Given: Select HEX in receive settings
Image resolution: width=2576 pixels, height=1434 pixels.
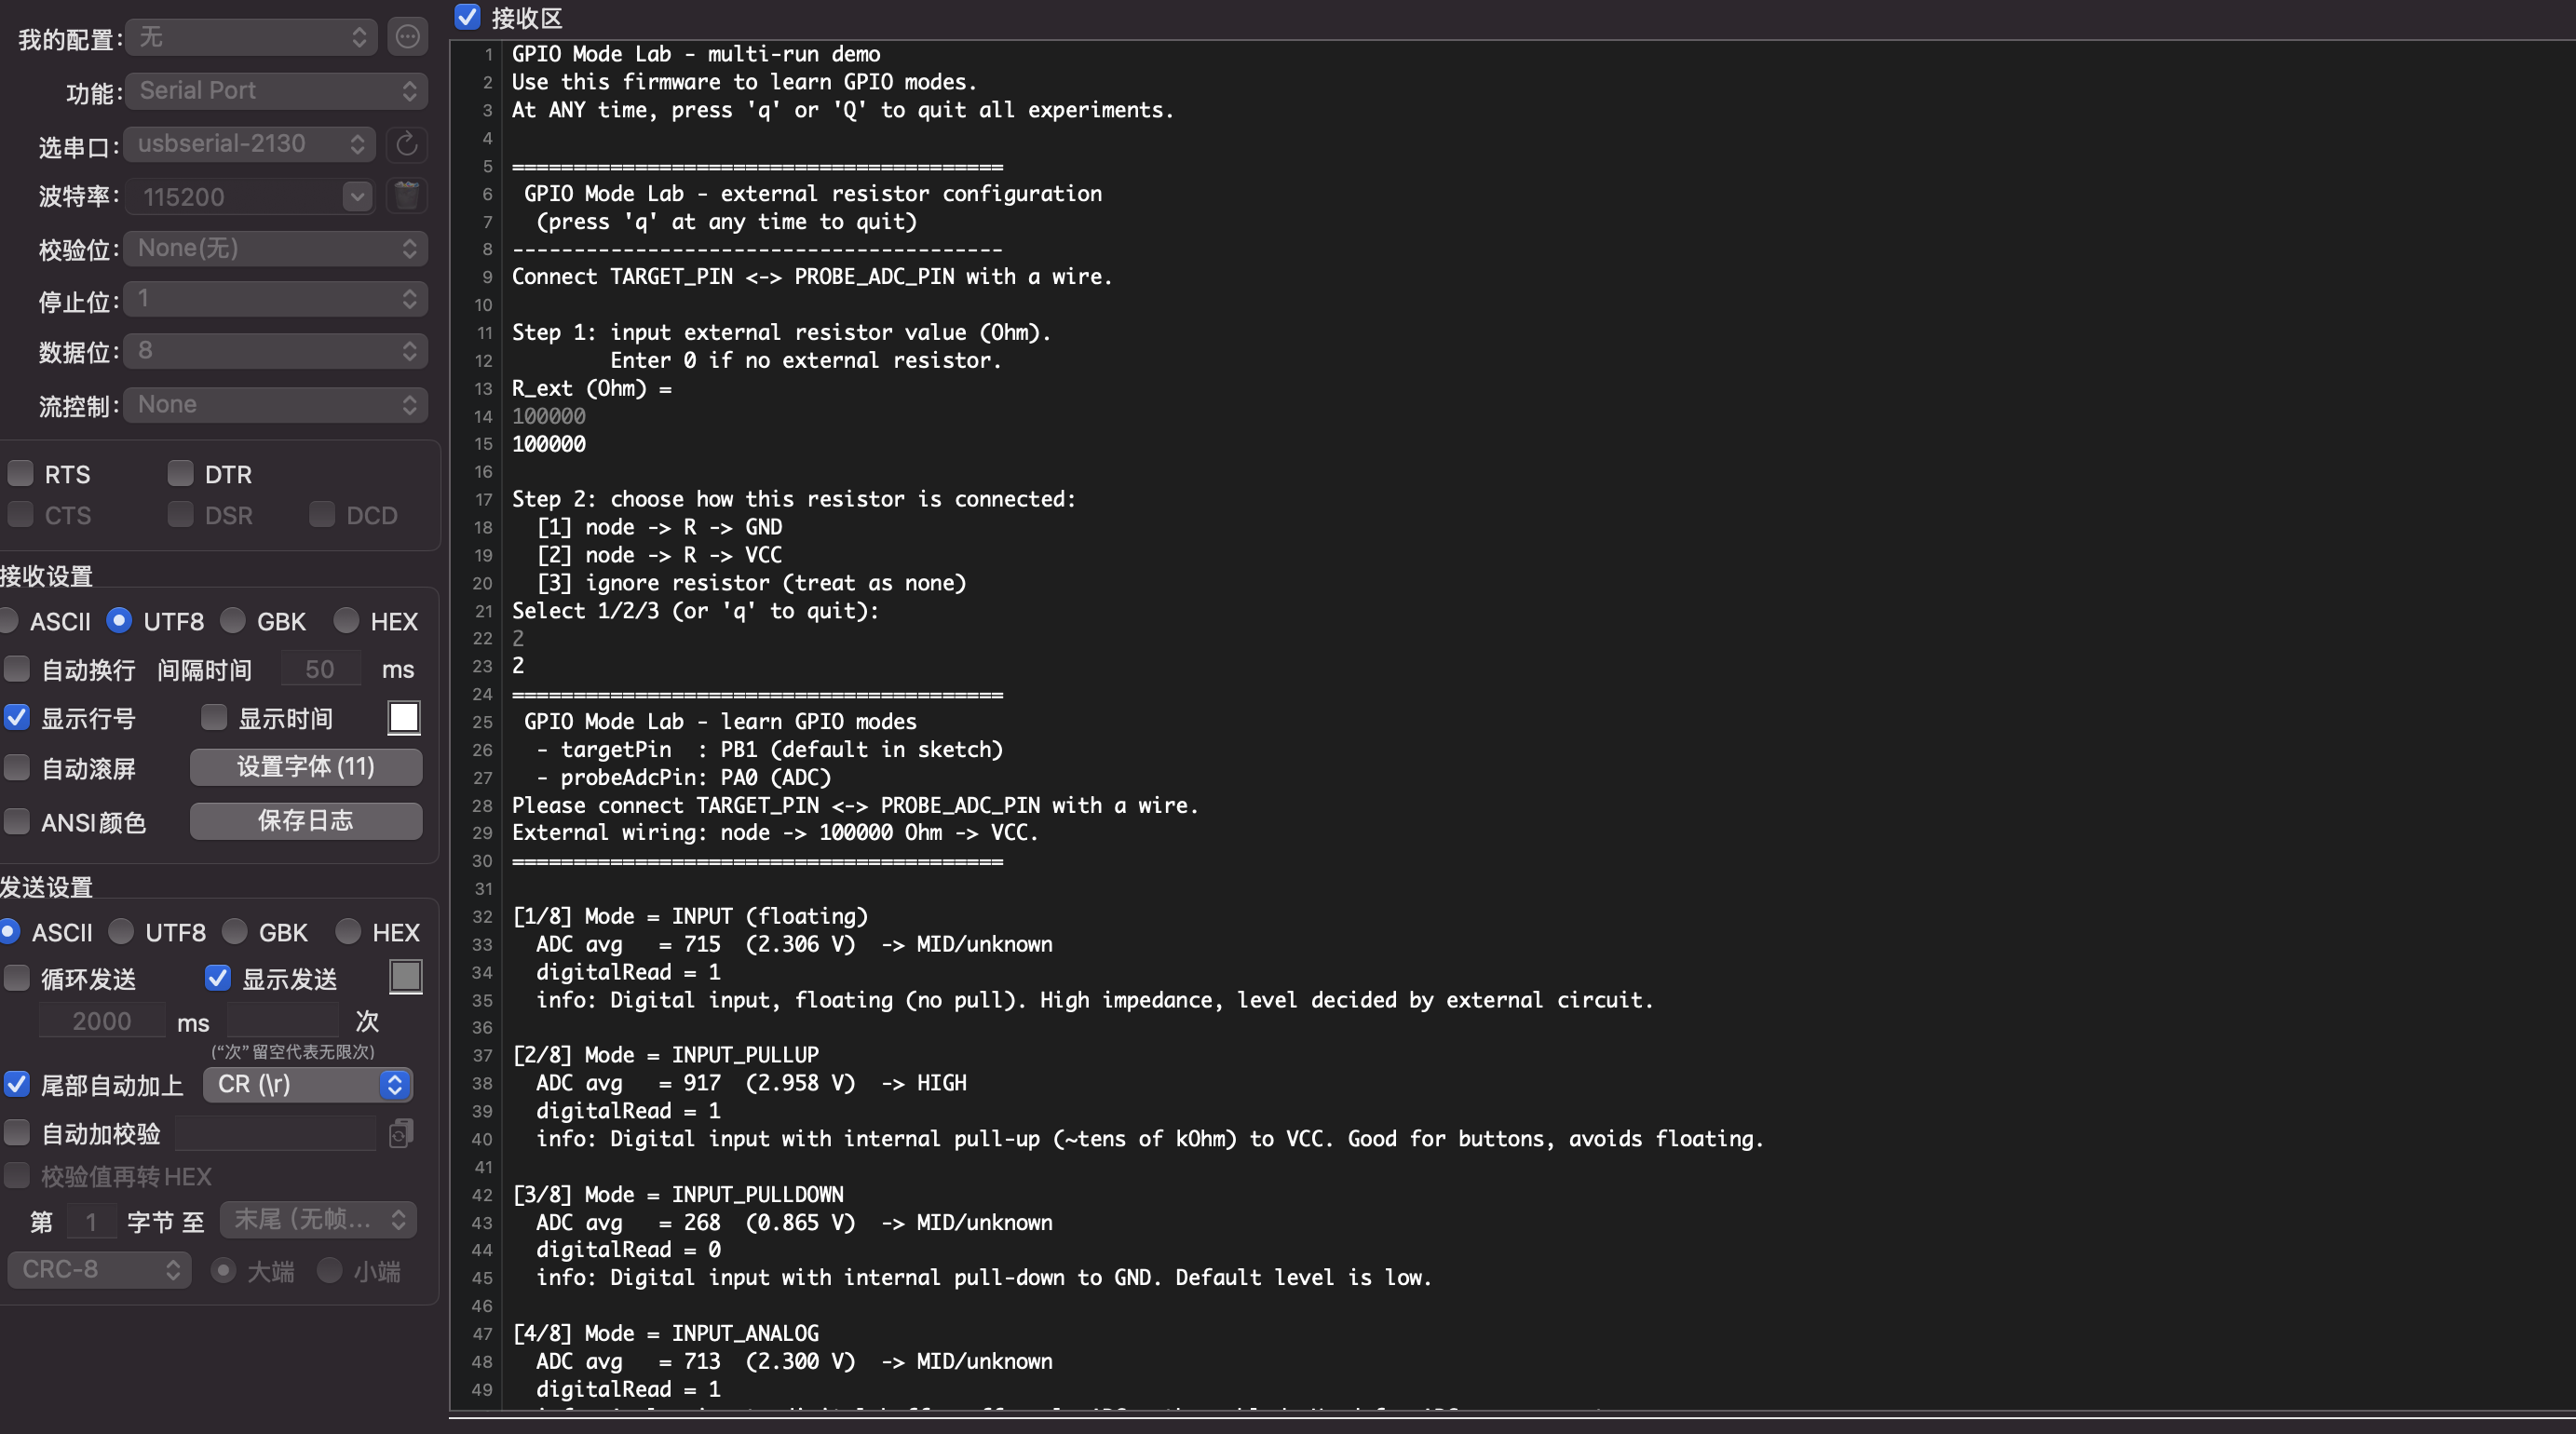Looking at the screenshot, I should [x=346, y=621].
